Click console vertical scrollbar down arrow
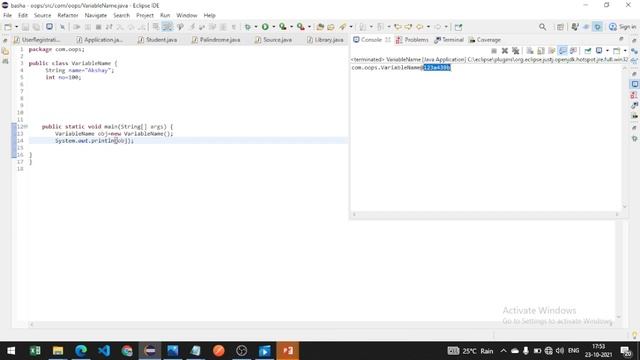Screen dimensions: 640x360 624,207
